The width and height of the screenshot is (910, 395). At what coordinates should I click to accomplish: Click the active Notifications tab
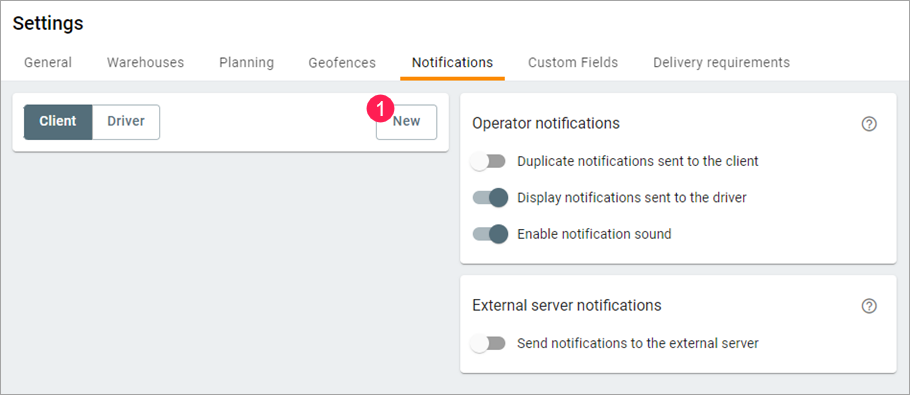[453, 62]
